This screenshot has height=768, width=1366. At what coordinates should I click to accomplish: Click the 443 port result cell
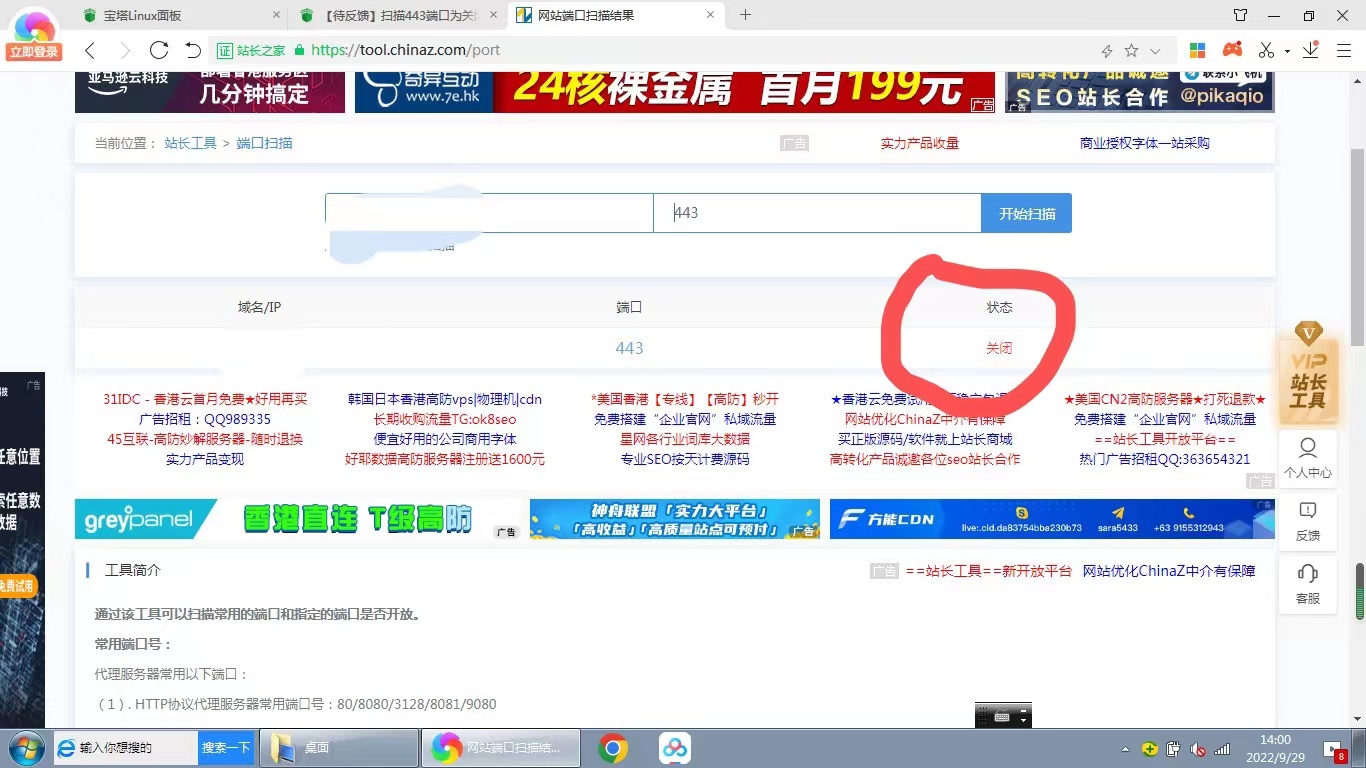pos(629,348)
